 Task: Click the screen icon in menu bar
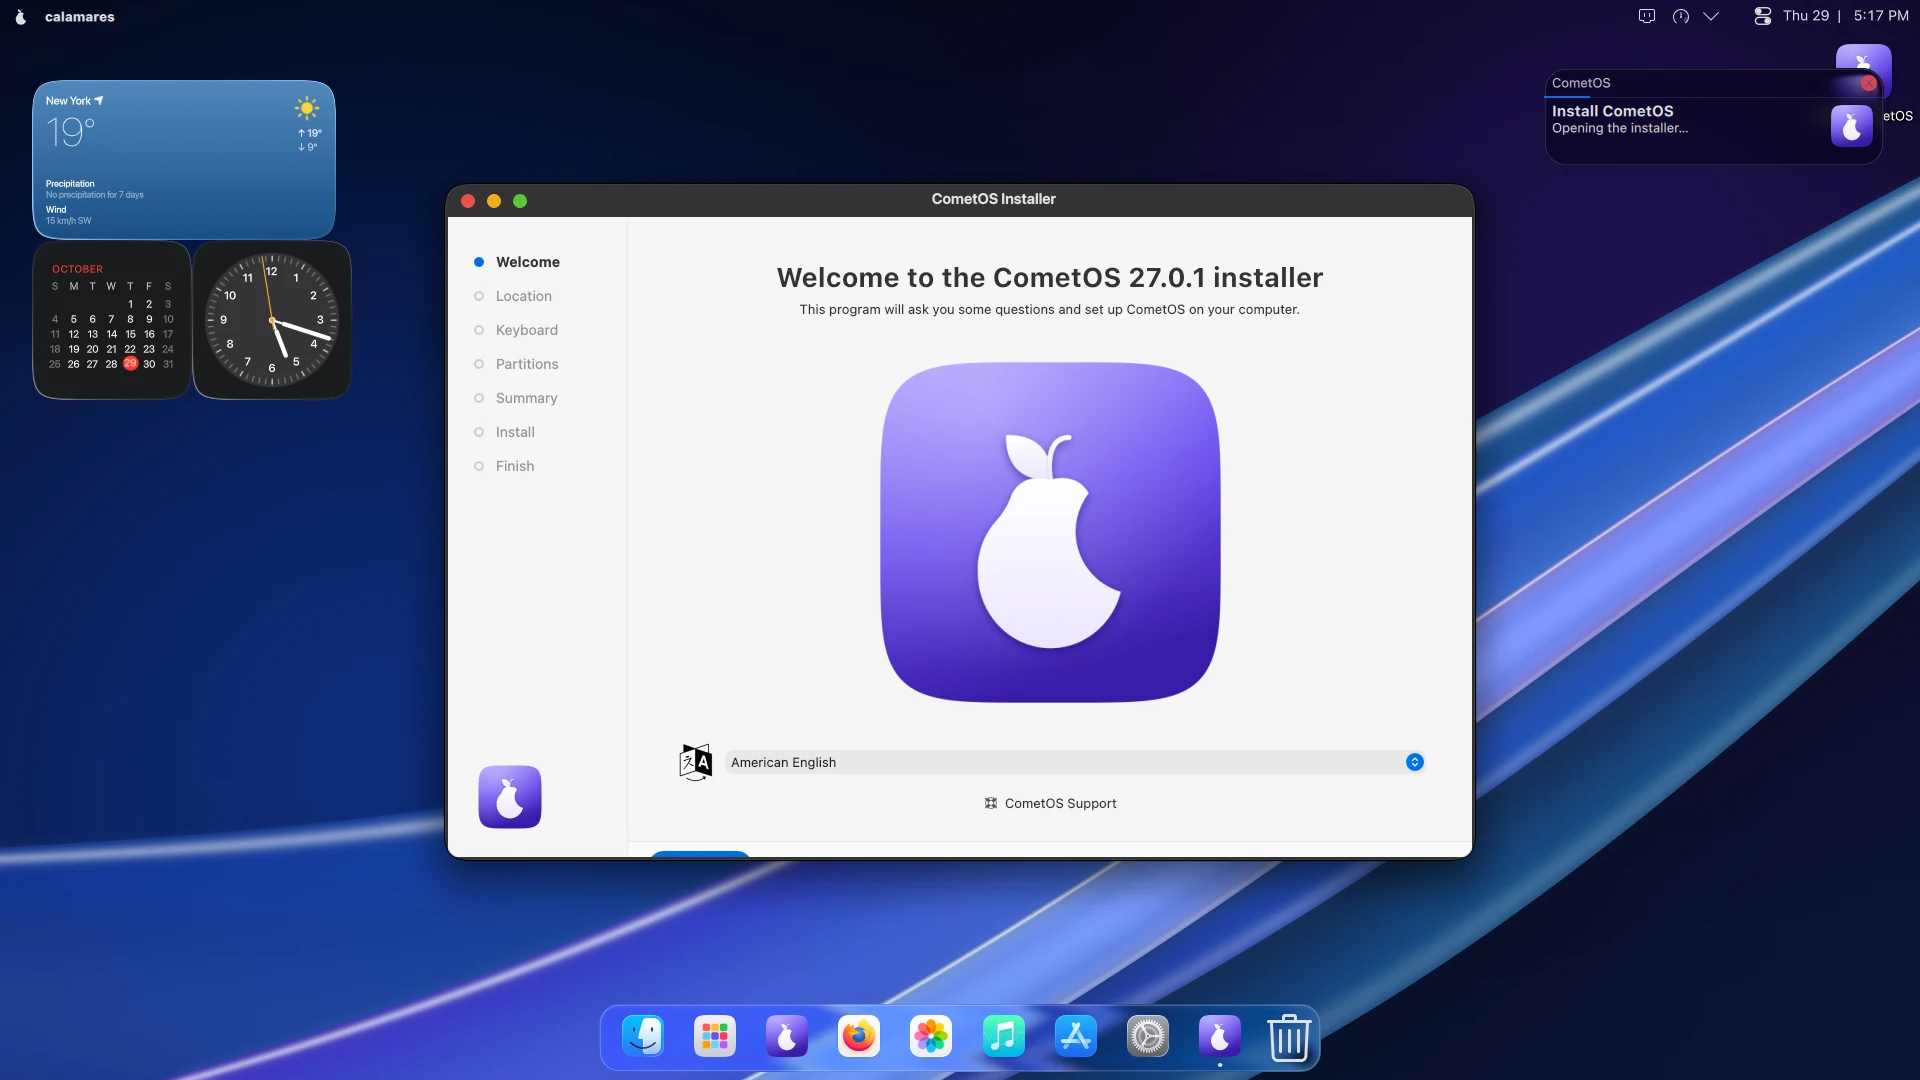tap(1647, 16)
